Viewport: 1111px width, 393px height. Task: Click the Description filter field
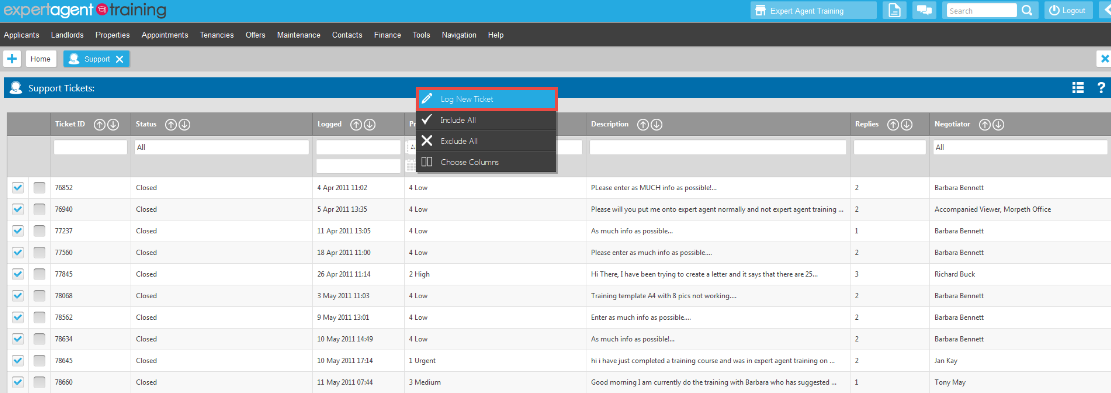718,147
